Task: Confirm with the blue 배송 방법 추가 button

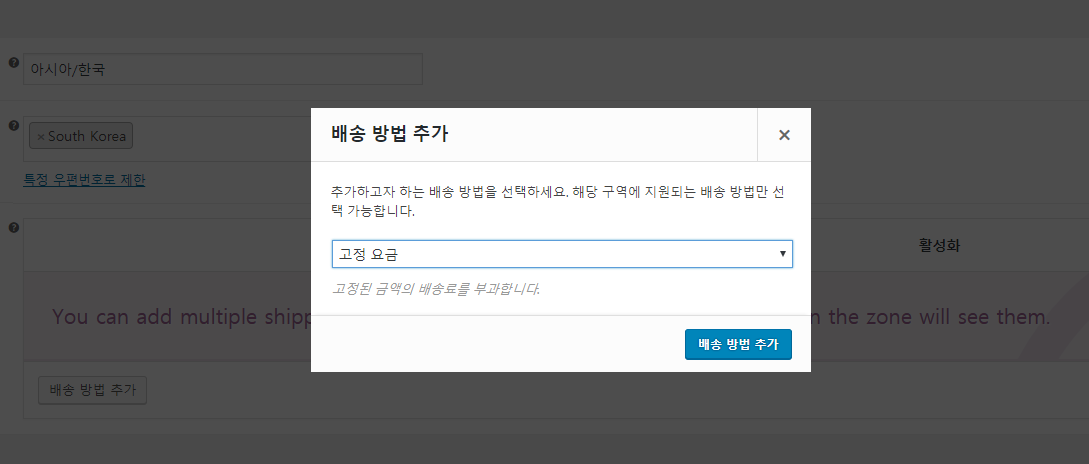Action: tap(738, 345)
